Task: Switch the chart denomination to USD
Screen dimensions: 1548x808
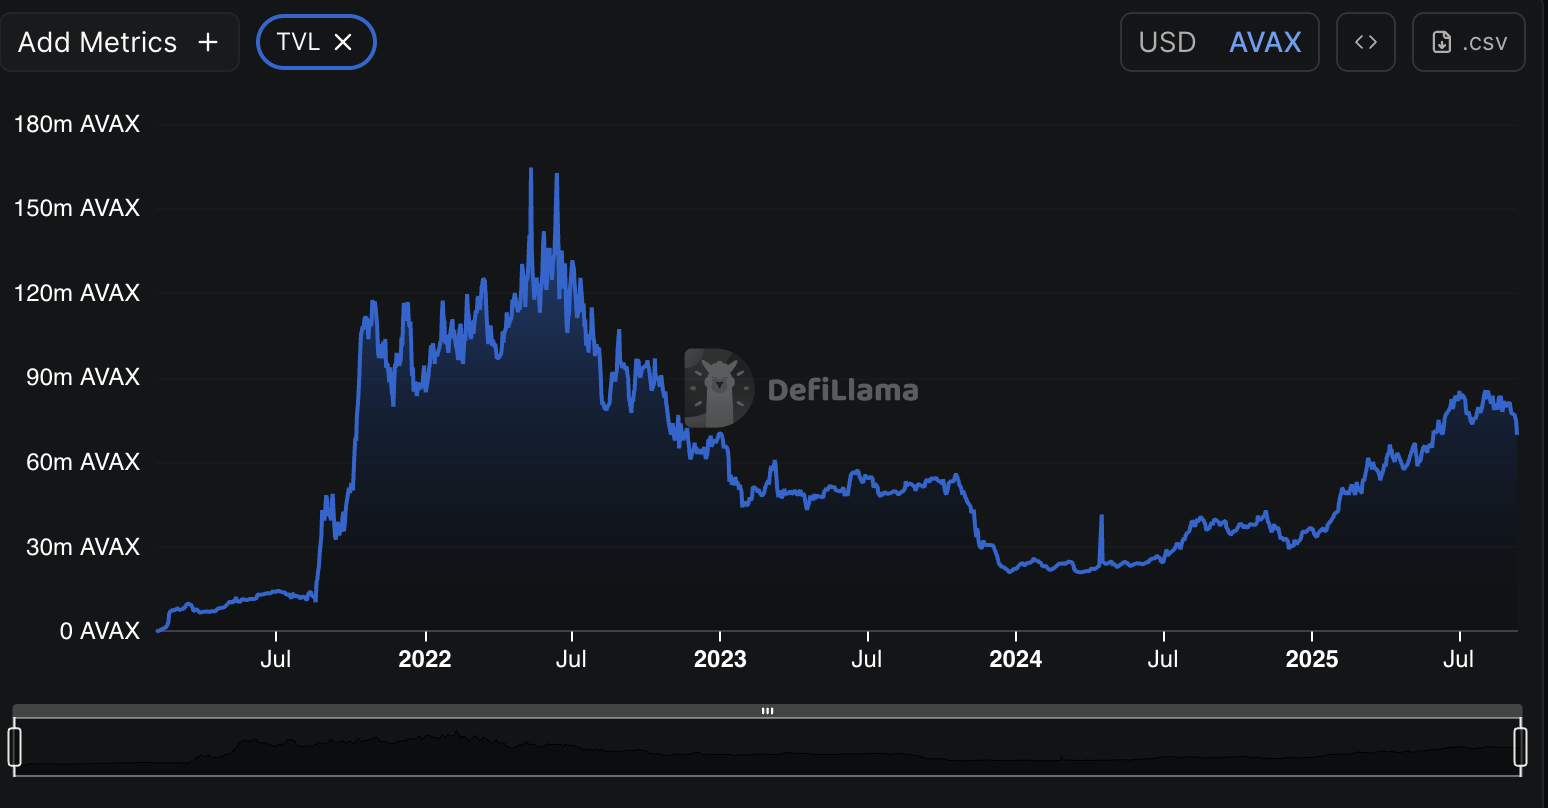Action: [x=1167, y=42]
